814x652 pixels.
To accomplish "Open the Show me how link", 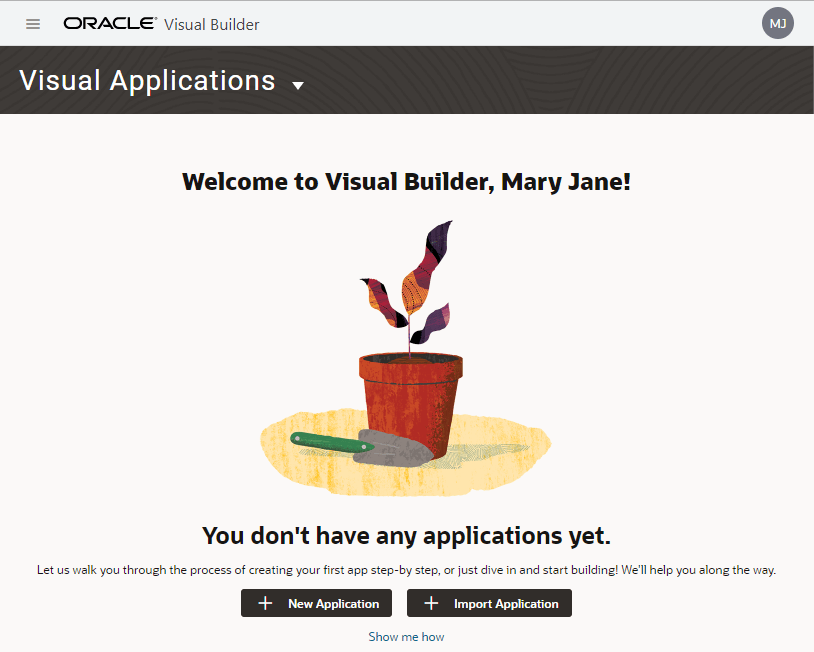I will [x=406, y=637].
